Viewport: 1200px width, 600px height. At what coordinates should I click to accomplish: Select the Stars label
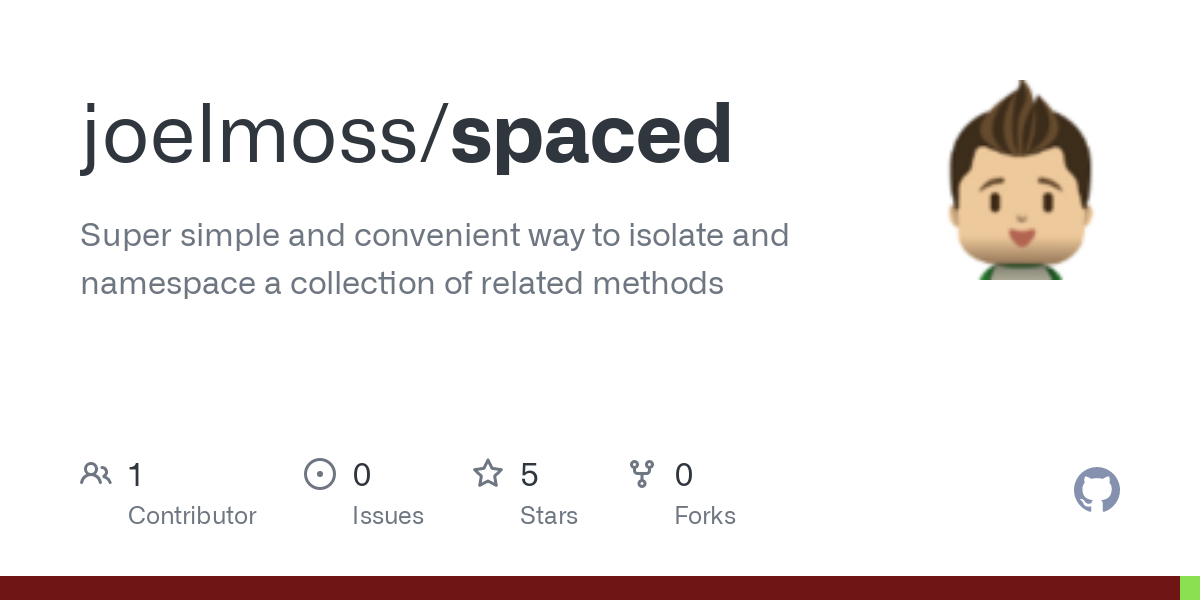549,516
